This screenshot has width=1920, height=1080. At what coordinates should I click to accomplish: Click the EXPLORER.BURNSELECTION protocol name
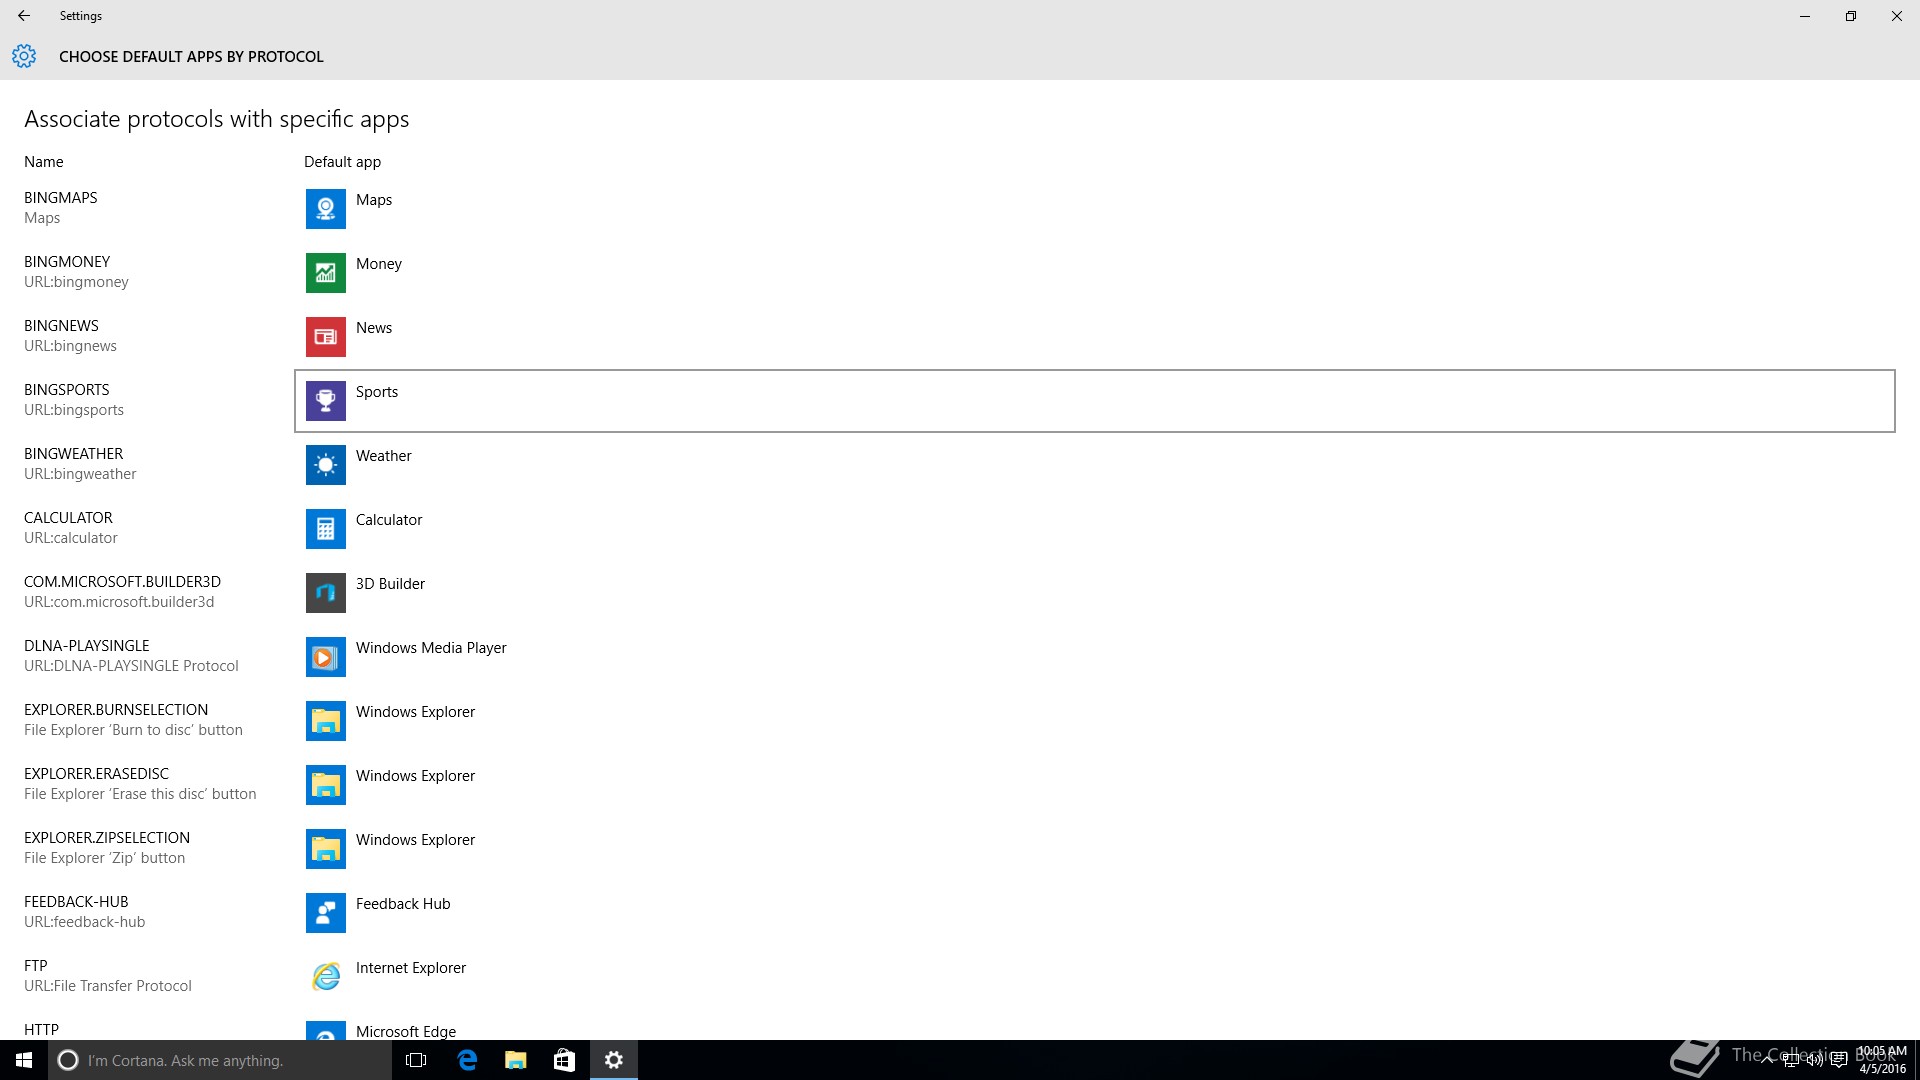(116, 710)
